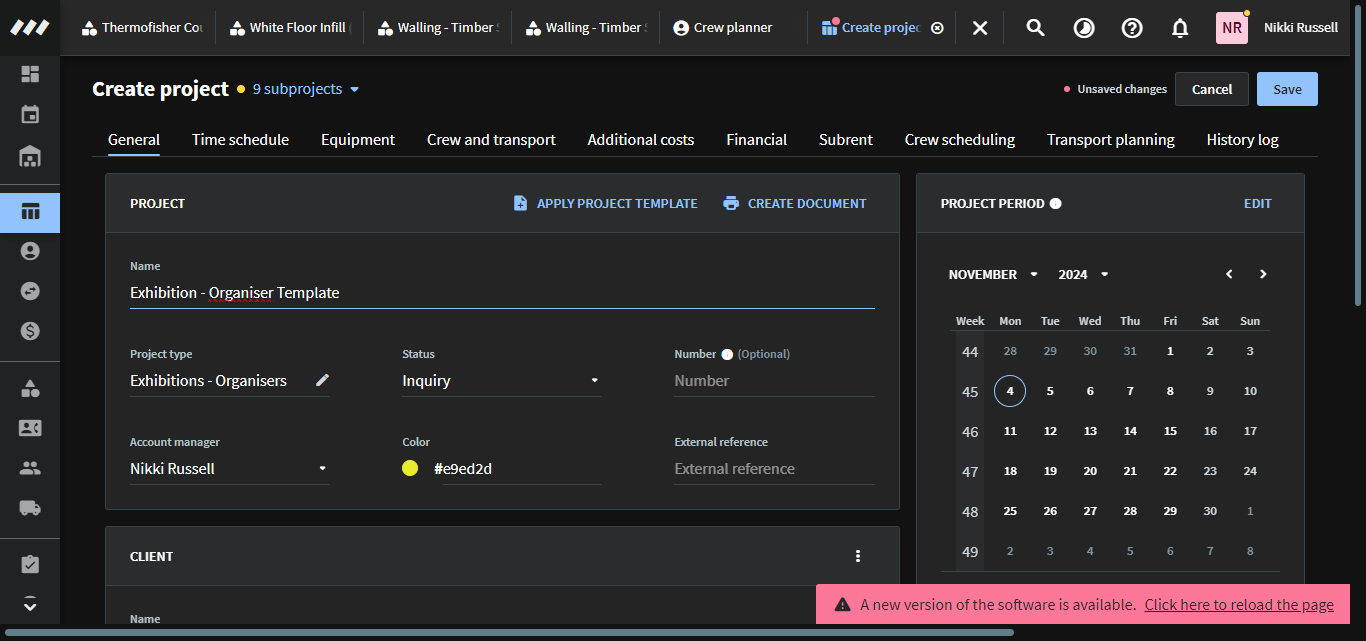Click the info dot beside Project Period
Image resolution: width=1366 pixels, height=641 pixels.
coord(1056,203)
